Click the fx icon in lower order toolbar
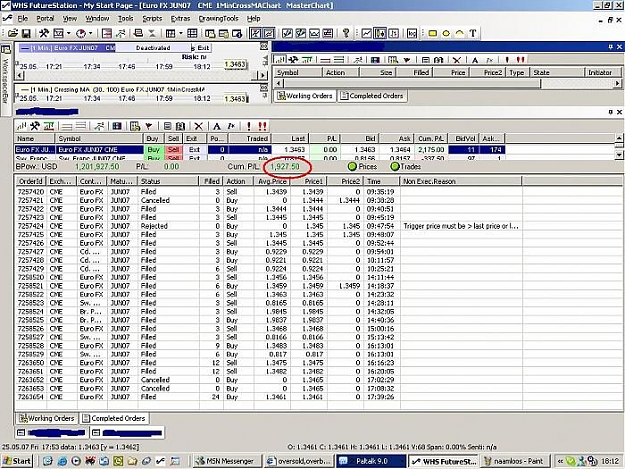Viewport: 625px width, 469px height. [x=231, y=126]
